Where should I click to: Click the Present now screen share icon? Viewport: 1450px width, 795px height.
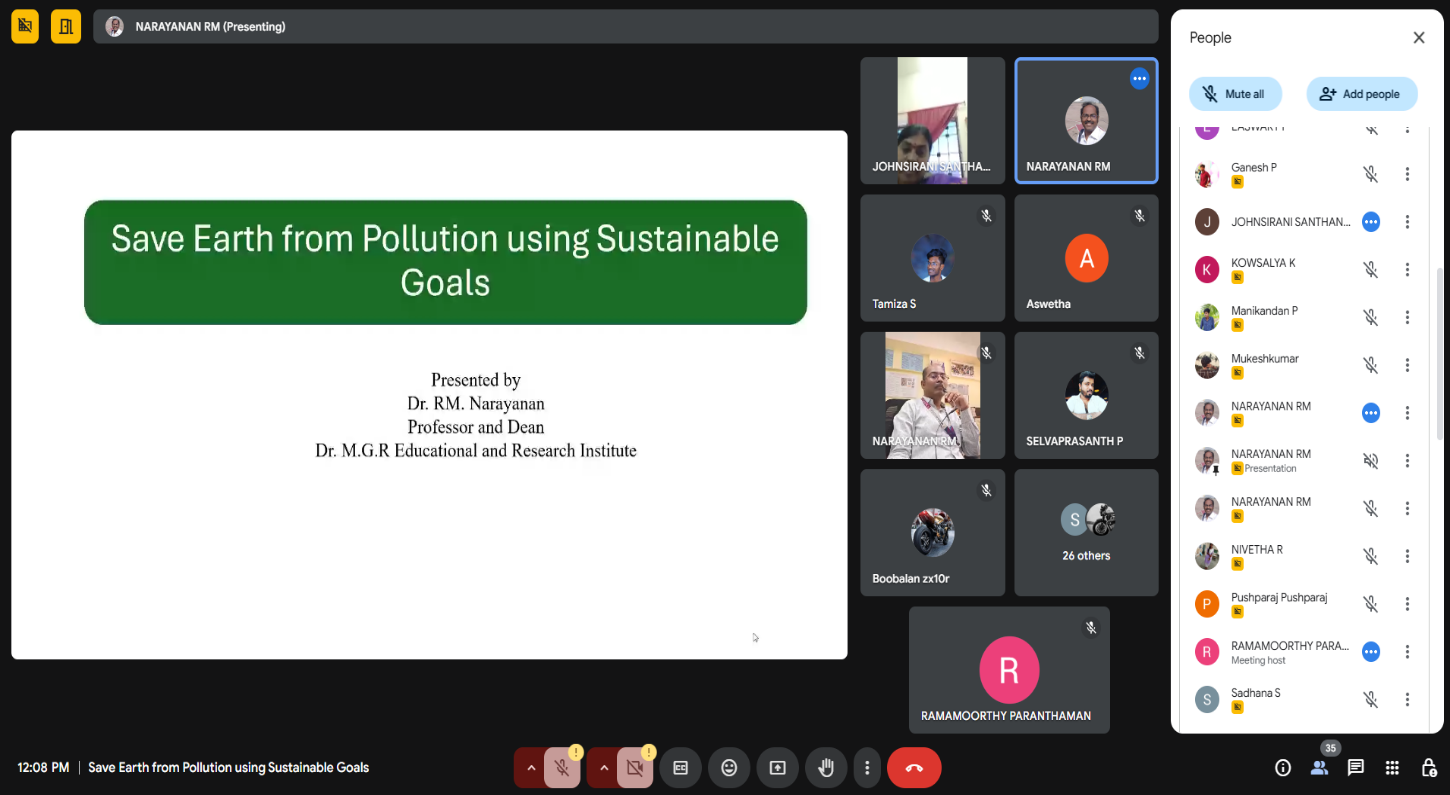(x=777, y=768)
